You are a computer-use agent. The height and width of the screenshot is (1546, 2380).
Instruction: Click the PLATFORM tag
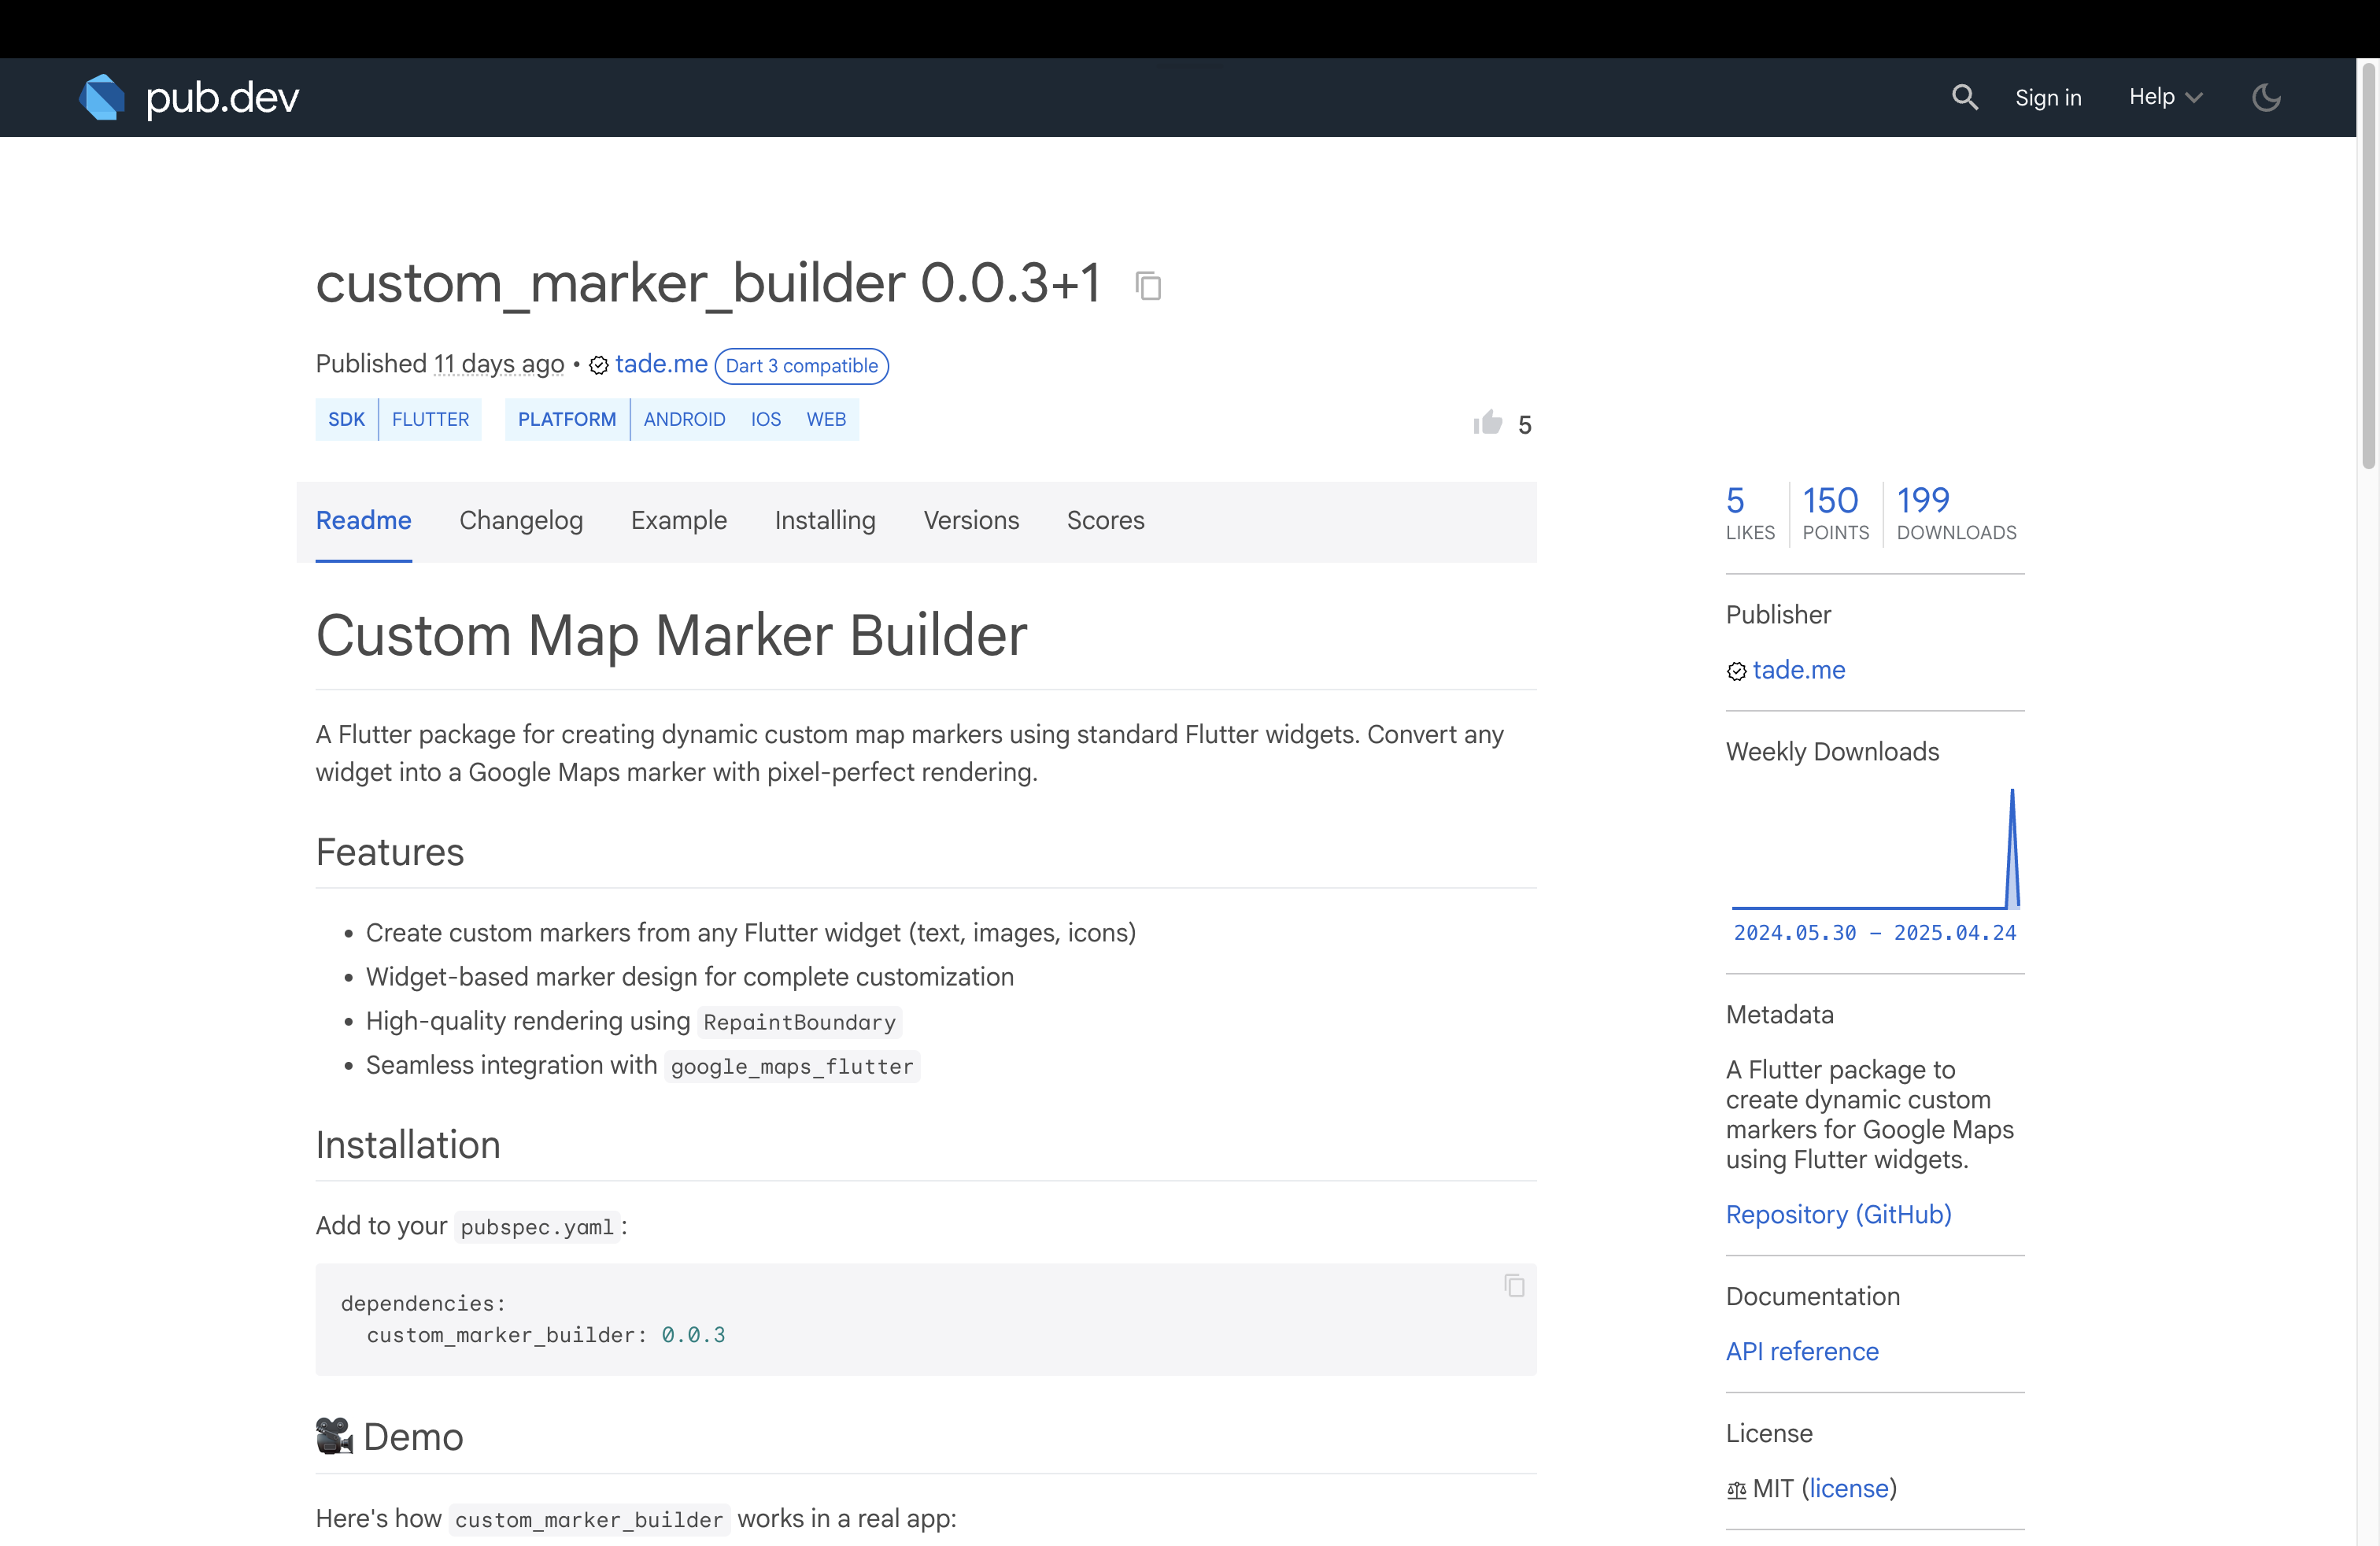tap(567, 419)
